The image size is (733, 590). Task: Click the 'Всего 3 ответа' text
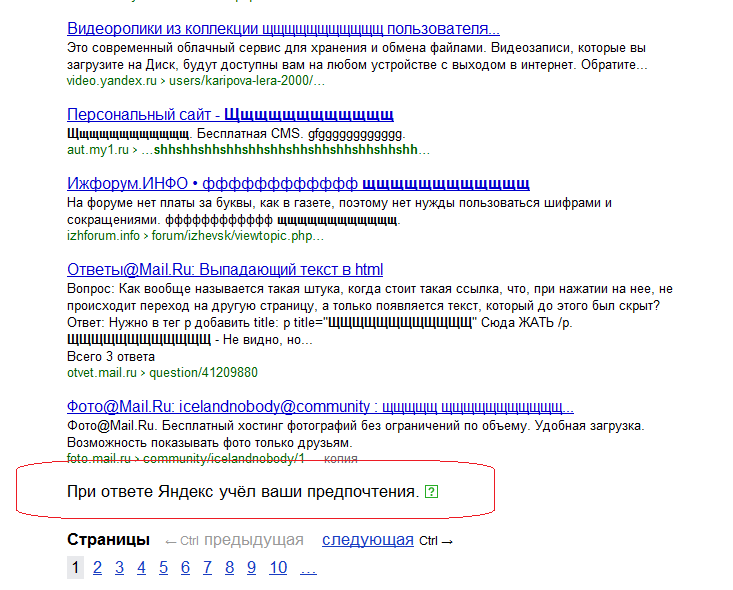click(x=111, y=356)
